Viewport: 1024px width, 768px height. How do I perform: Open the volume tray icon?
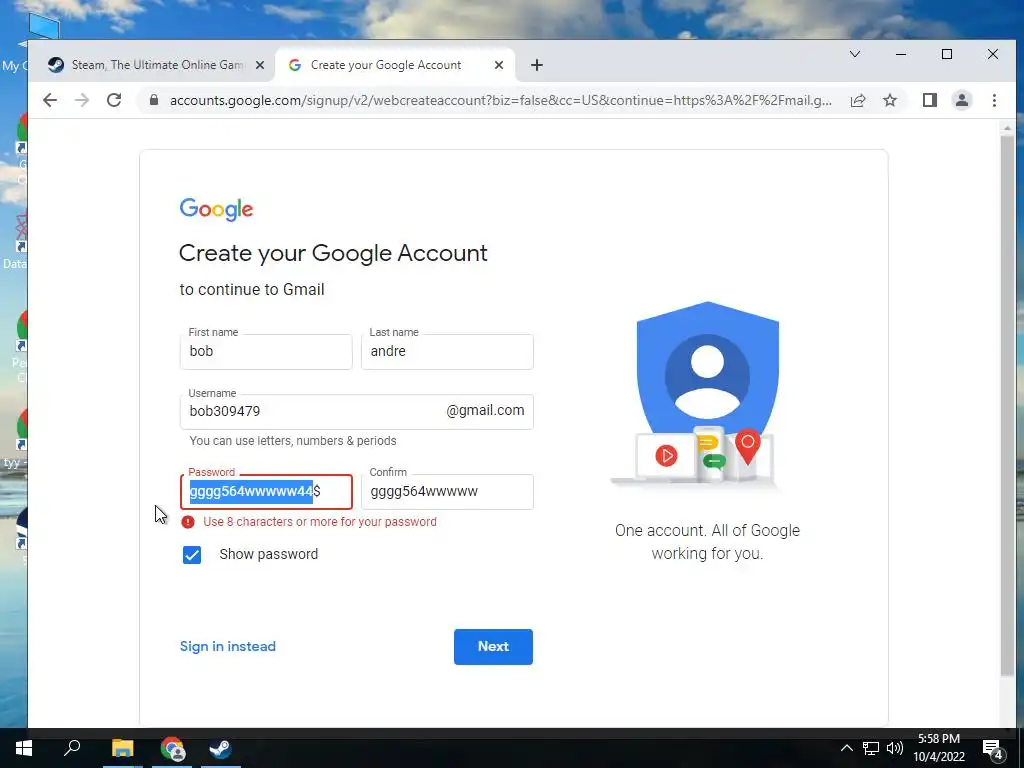click(895, 748)
